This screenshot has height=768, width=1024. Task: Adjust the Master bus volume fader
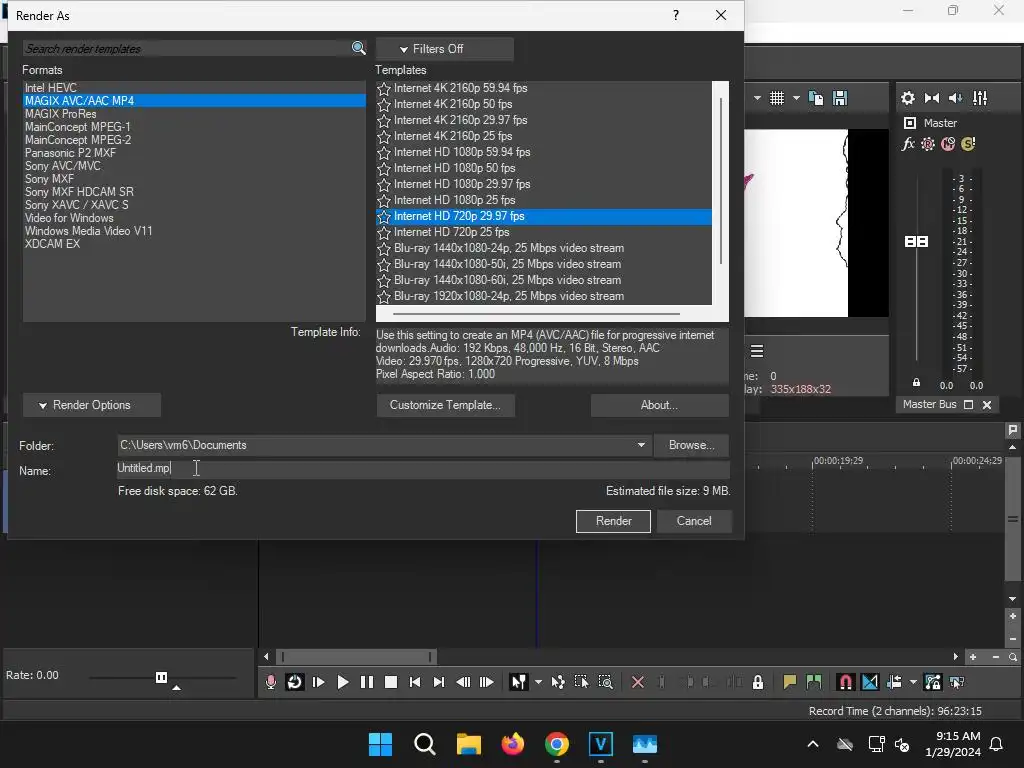(x=916, y=242)
